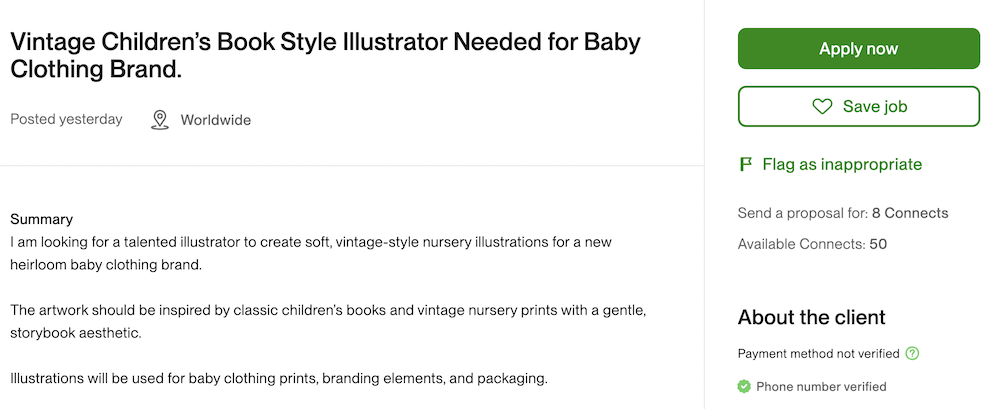Viewport: 1000px width, 409px height.
Task: Click the phone verified checkmark icon
Action: point(744,386)
